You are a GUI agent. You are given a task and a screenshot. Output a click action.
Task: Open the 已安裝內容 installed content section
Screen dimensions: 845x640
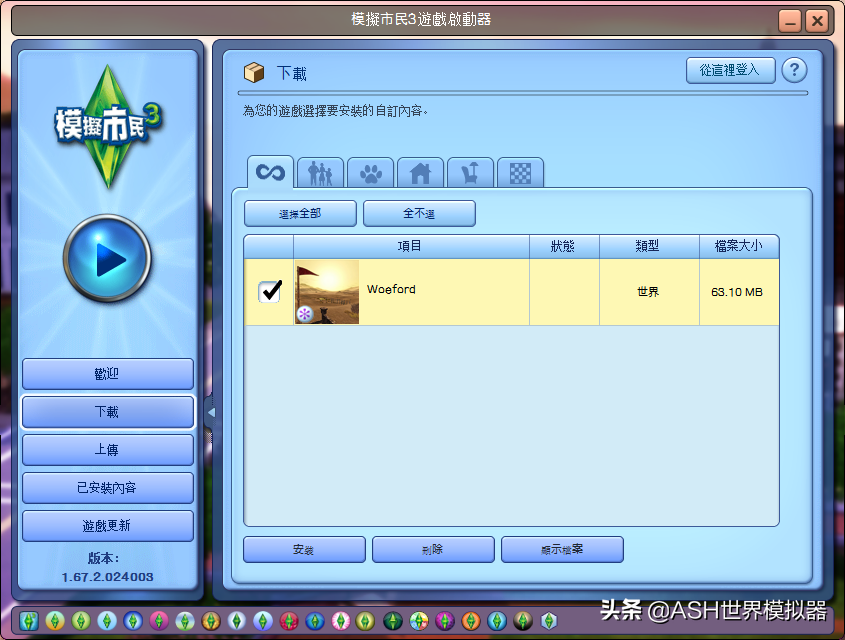pyautogui.click(x=107, y=488)
